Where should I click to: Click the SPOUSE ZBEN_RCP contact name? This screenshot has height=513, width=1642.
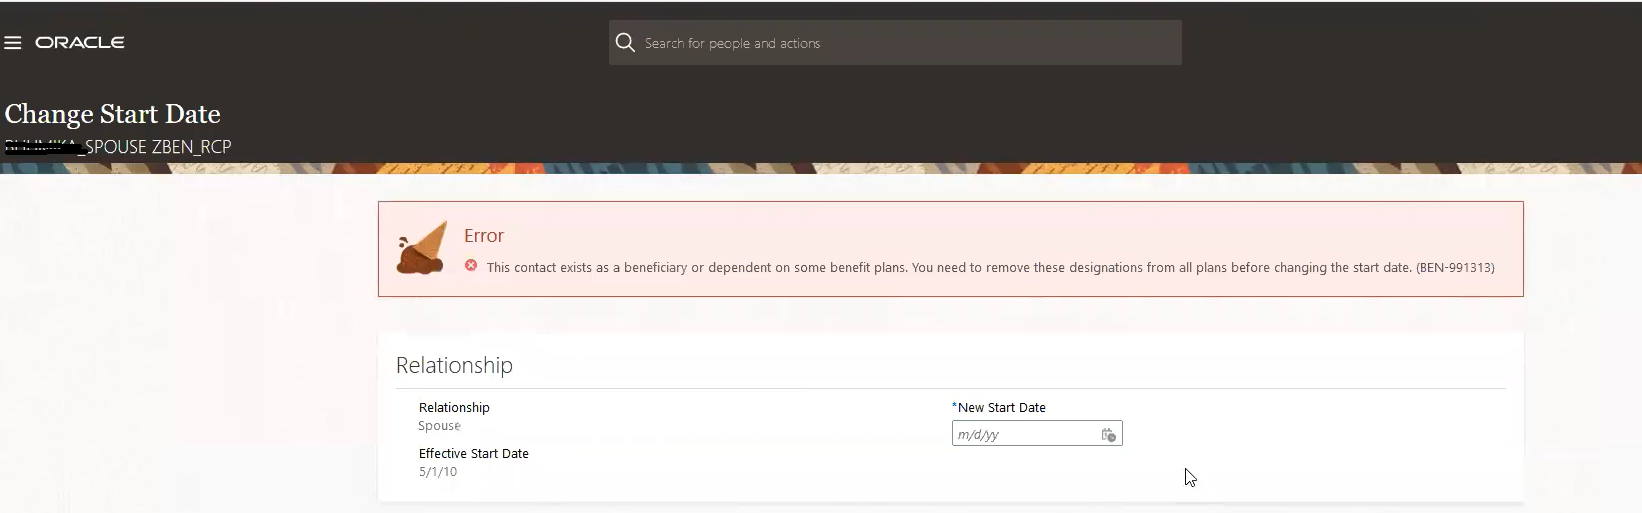(x=158, y=147)
